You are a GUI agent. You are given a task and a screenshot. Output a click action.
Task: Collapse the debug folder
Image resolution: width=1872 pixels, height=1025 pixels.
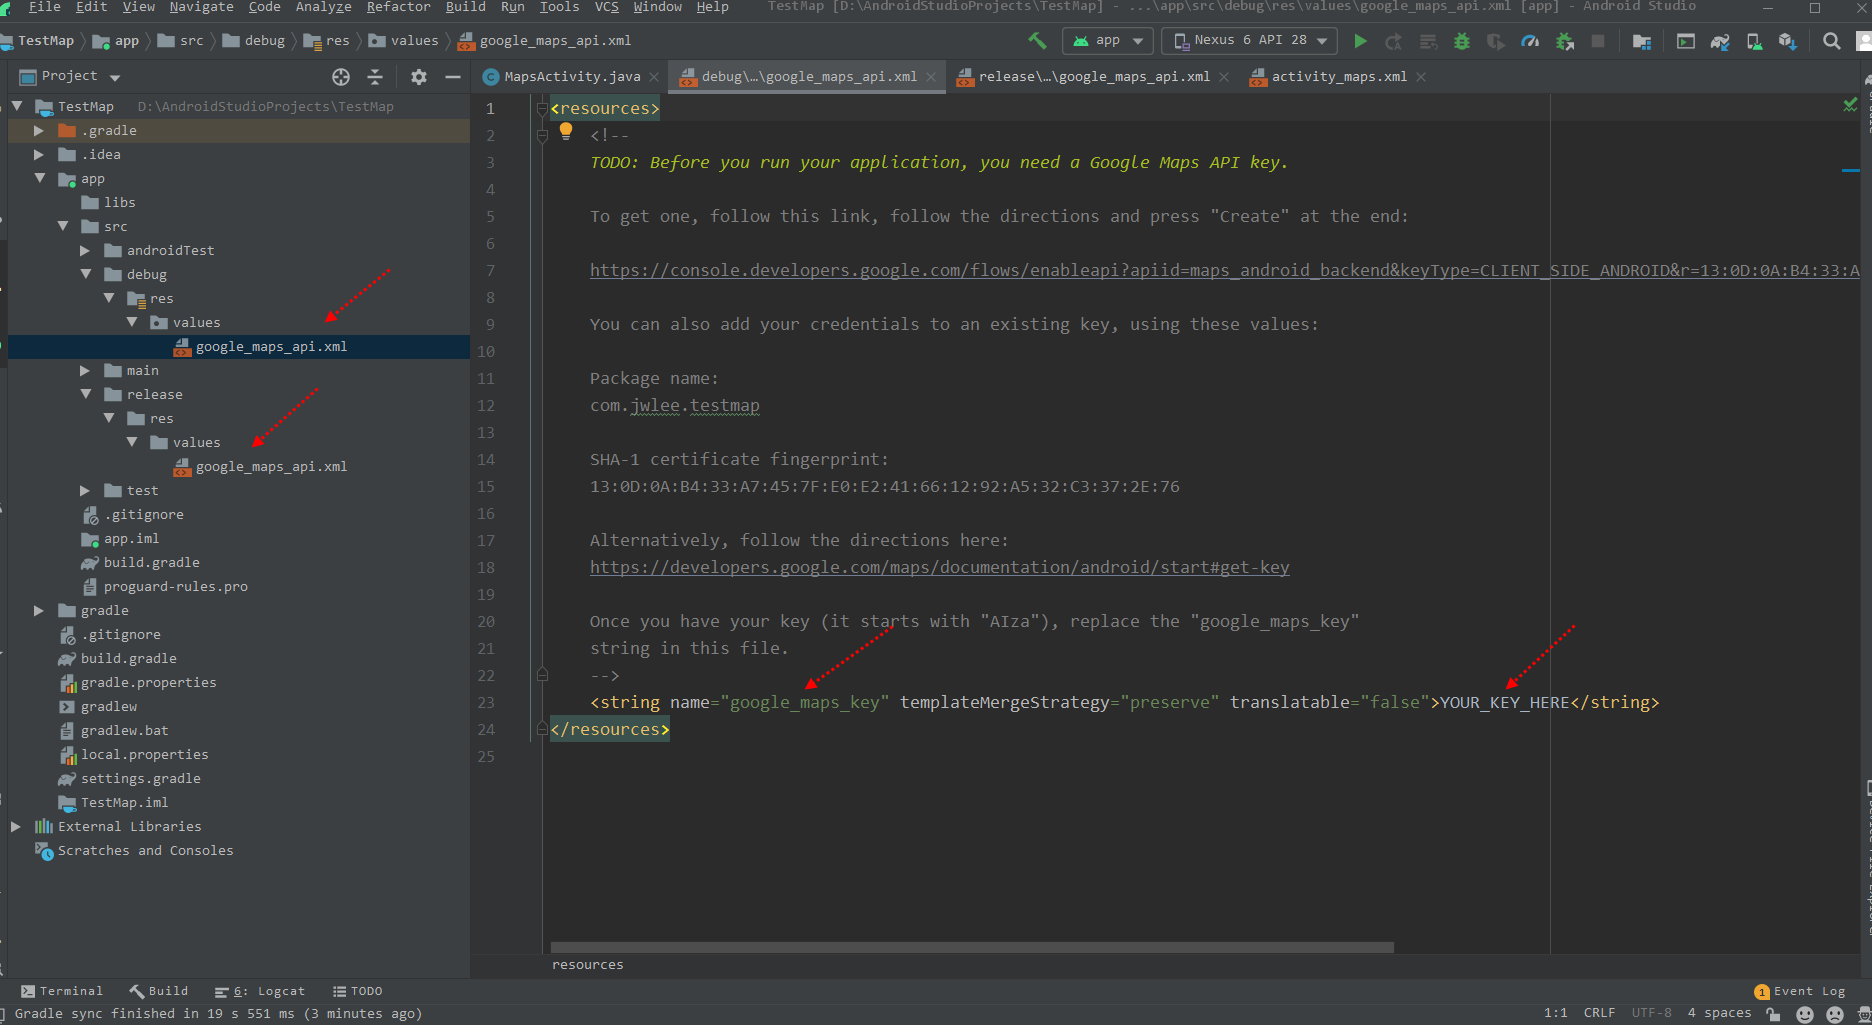(85, 274)
